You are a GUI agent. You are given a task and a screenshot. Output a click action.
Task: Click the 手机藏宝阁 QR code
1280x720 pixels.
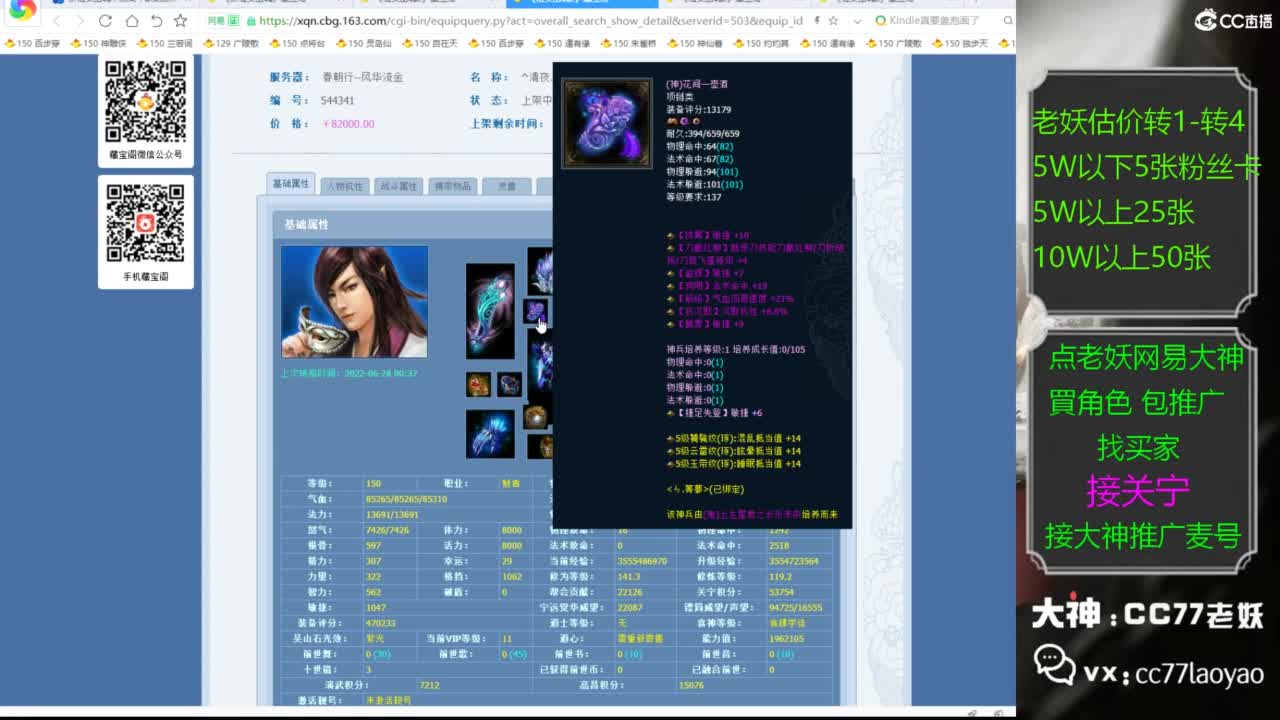(146, 223)
